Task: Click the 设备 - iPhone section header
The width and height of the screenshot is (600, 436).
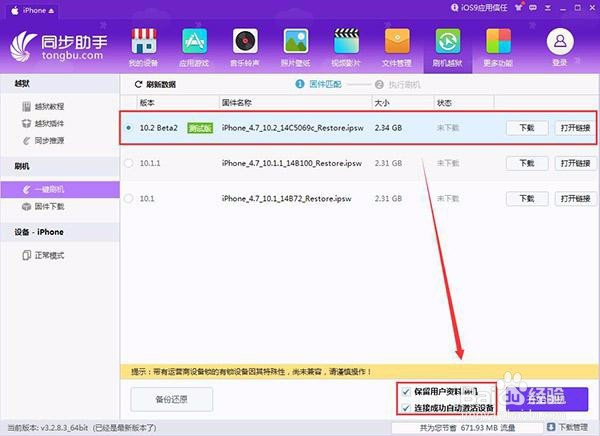Action: (x=60, y=232)
